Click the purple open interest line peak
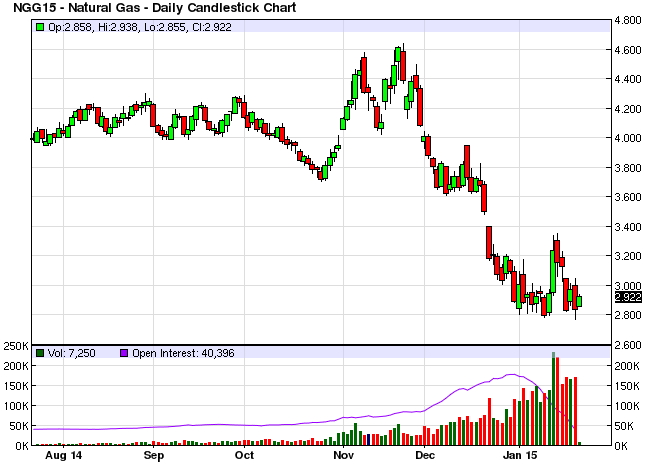 pos(512,374)
